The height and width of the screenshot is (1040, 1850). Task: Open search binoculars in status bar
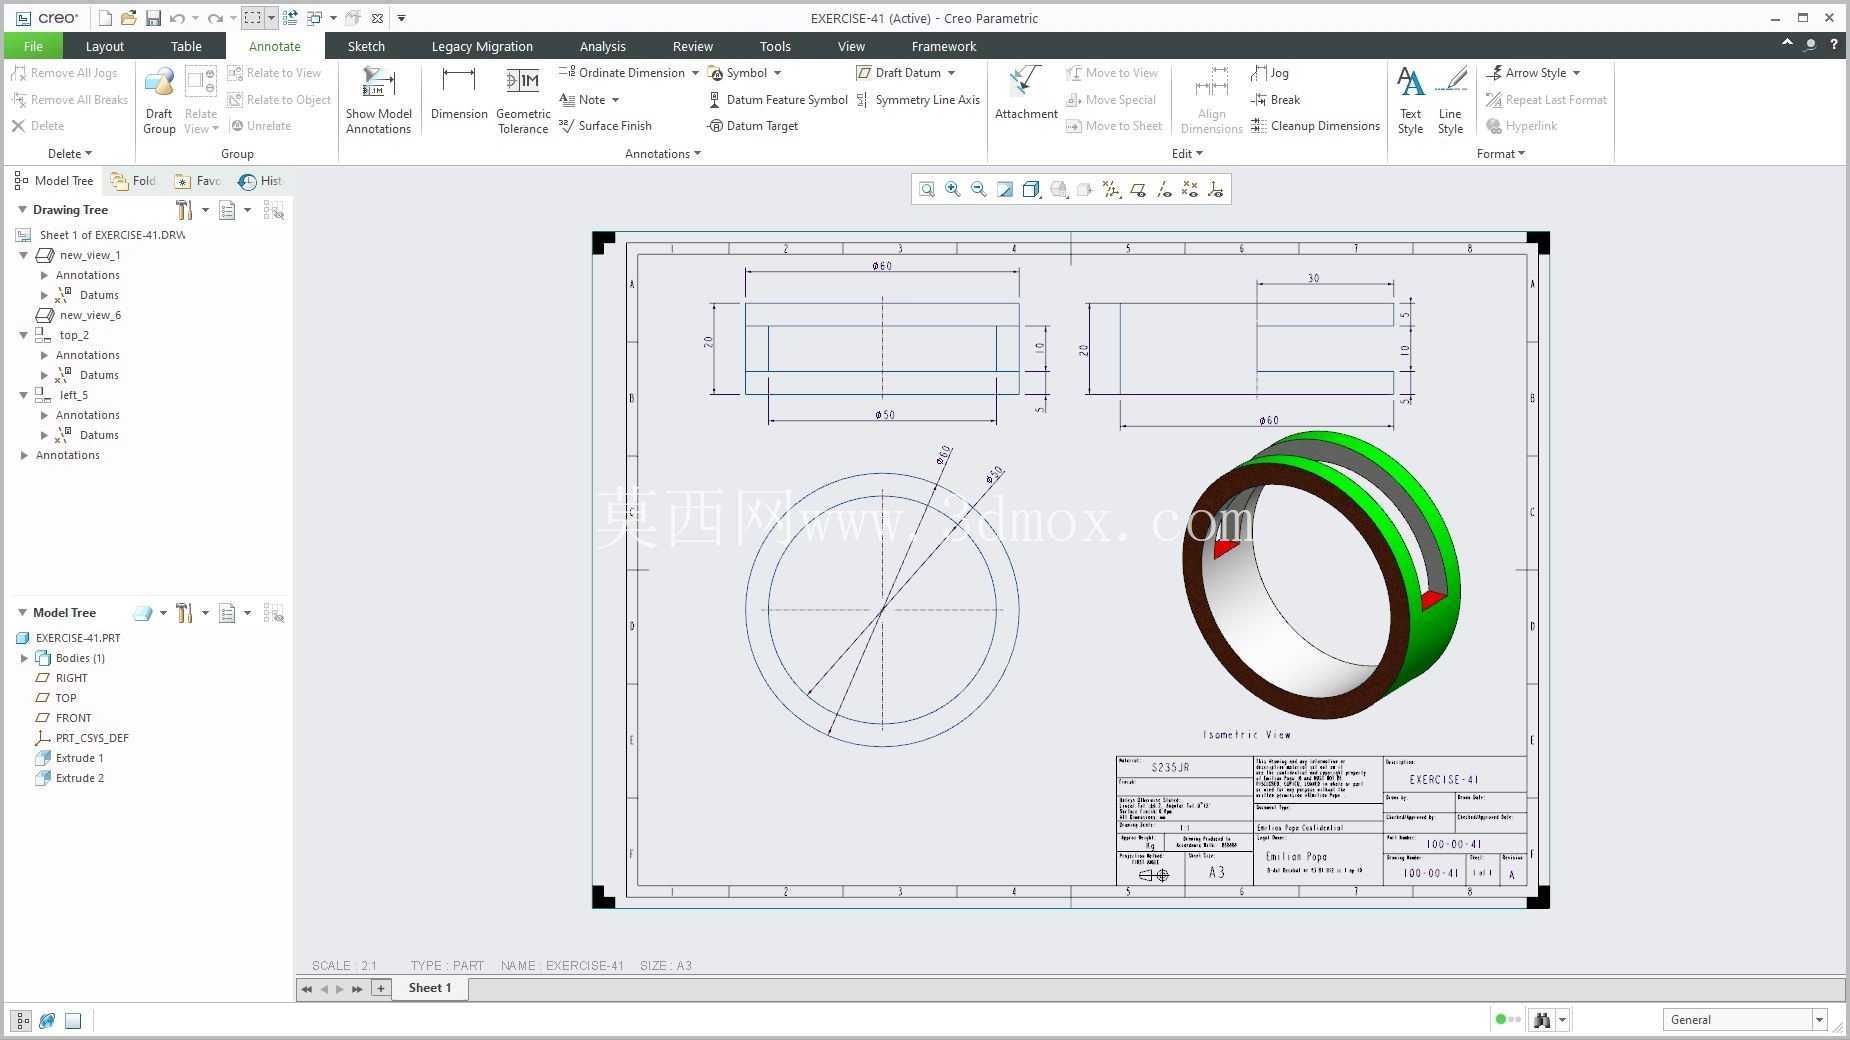pyautogui.click(x=1542, y=1020)
